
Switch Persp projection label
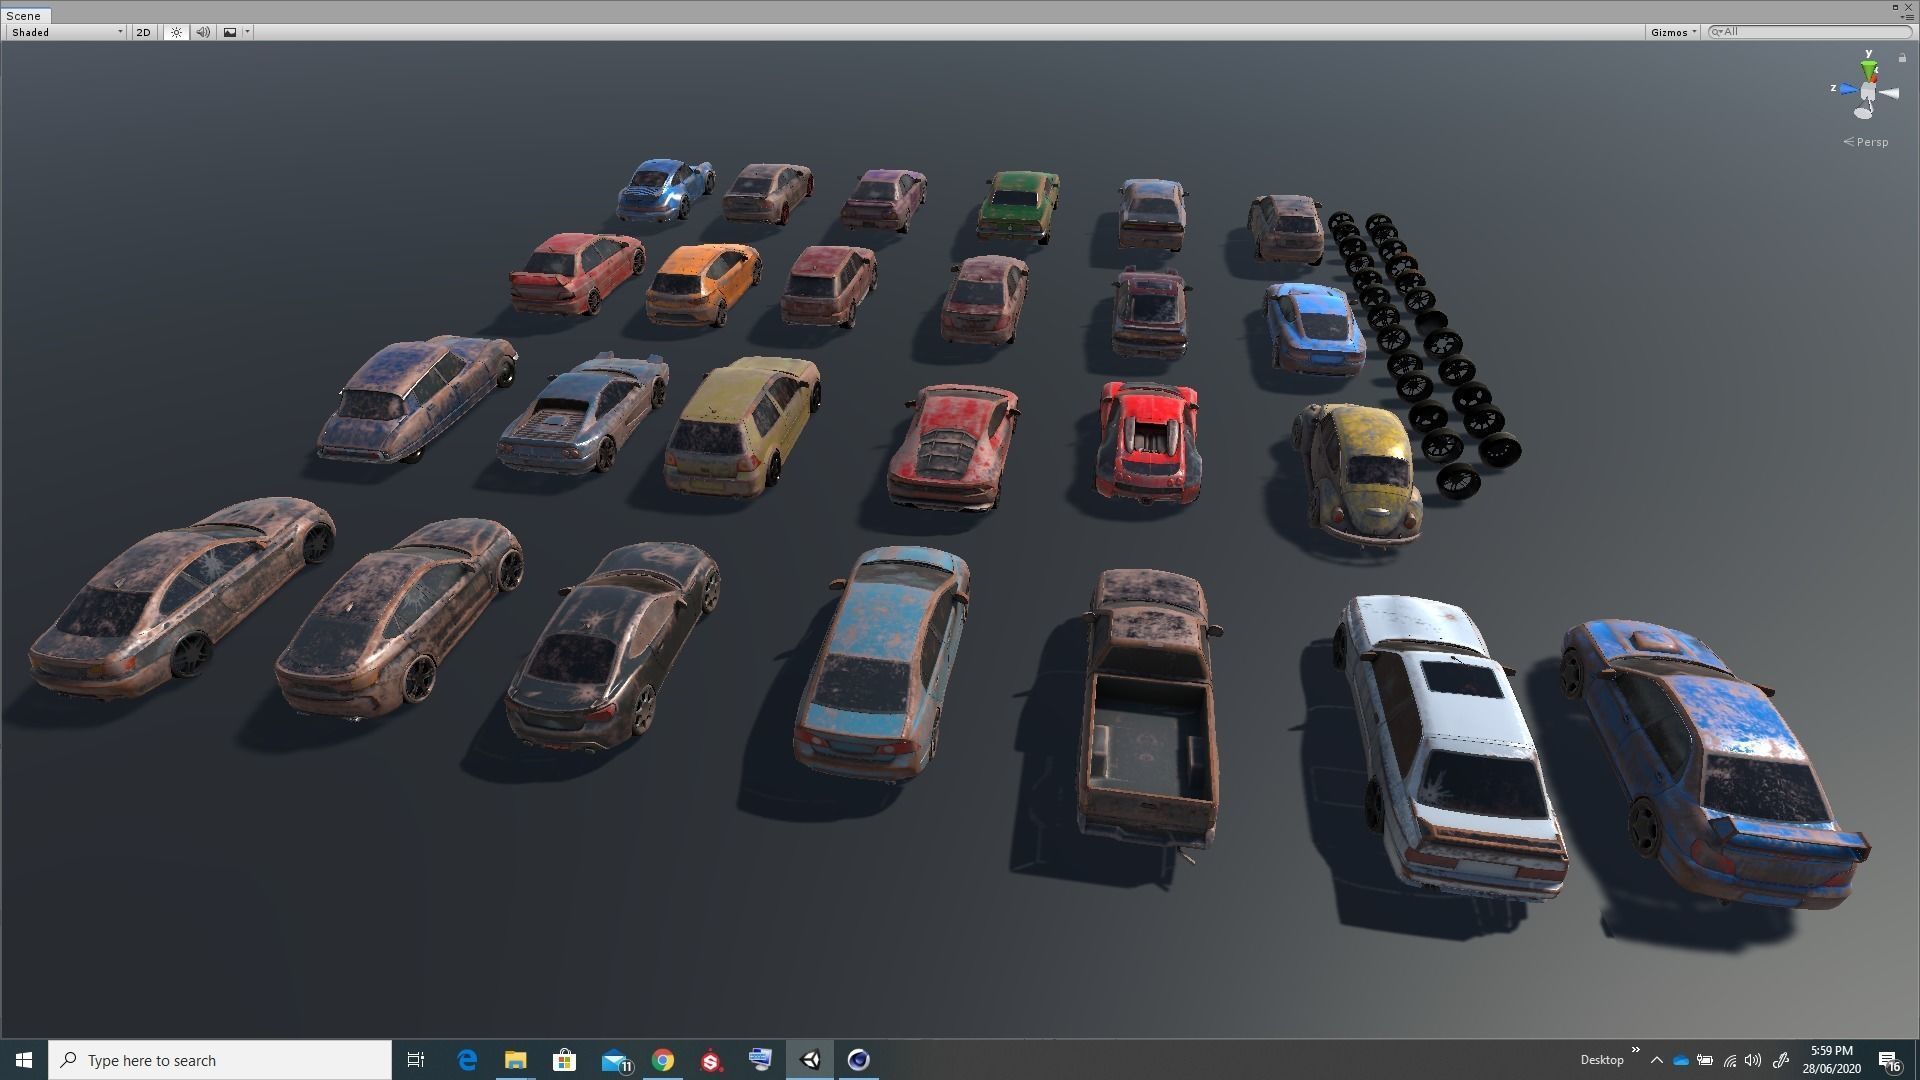tap(1867, 142)
